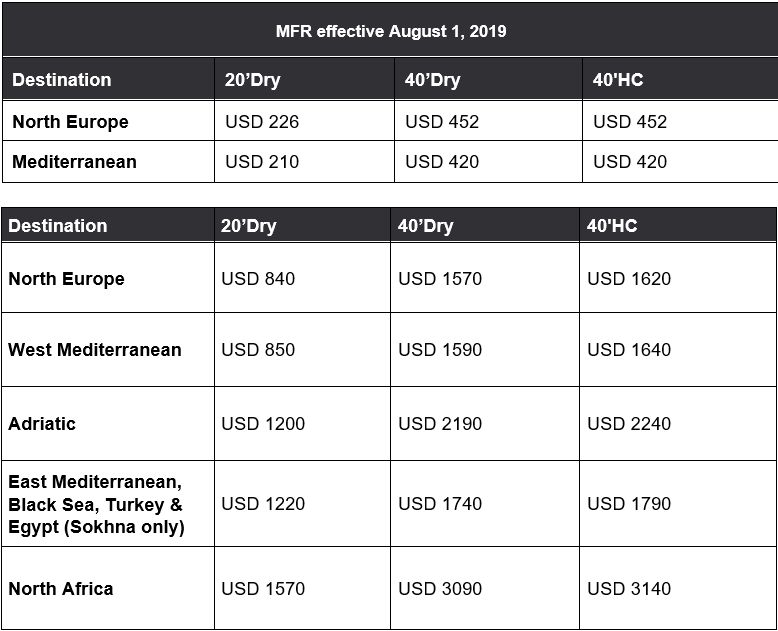Click the 40'HC header in the lower table
Viewport: 778px width, 631px height.
(612, 226)
